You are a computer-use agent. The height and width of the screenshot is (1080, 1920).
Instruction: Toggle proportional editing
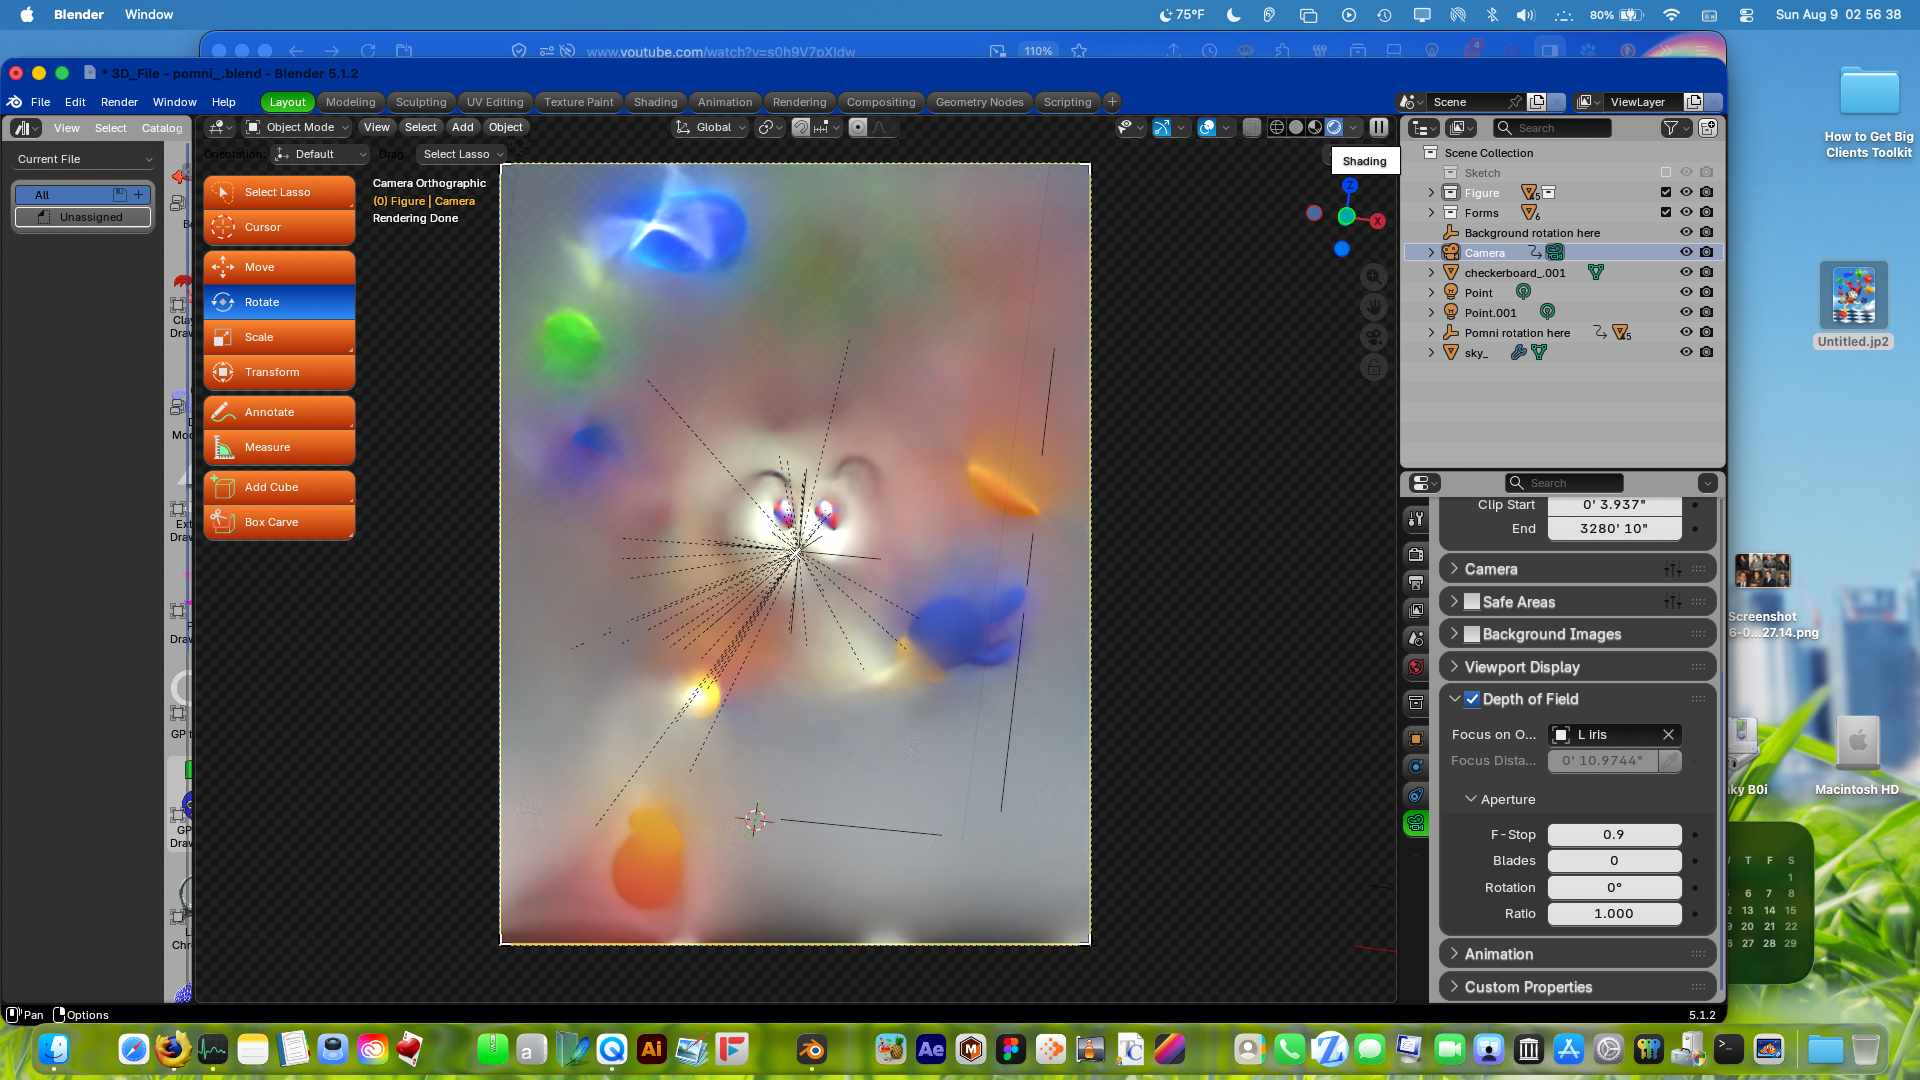pos(858,127)
